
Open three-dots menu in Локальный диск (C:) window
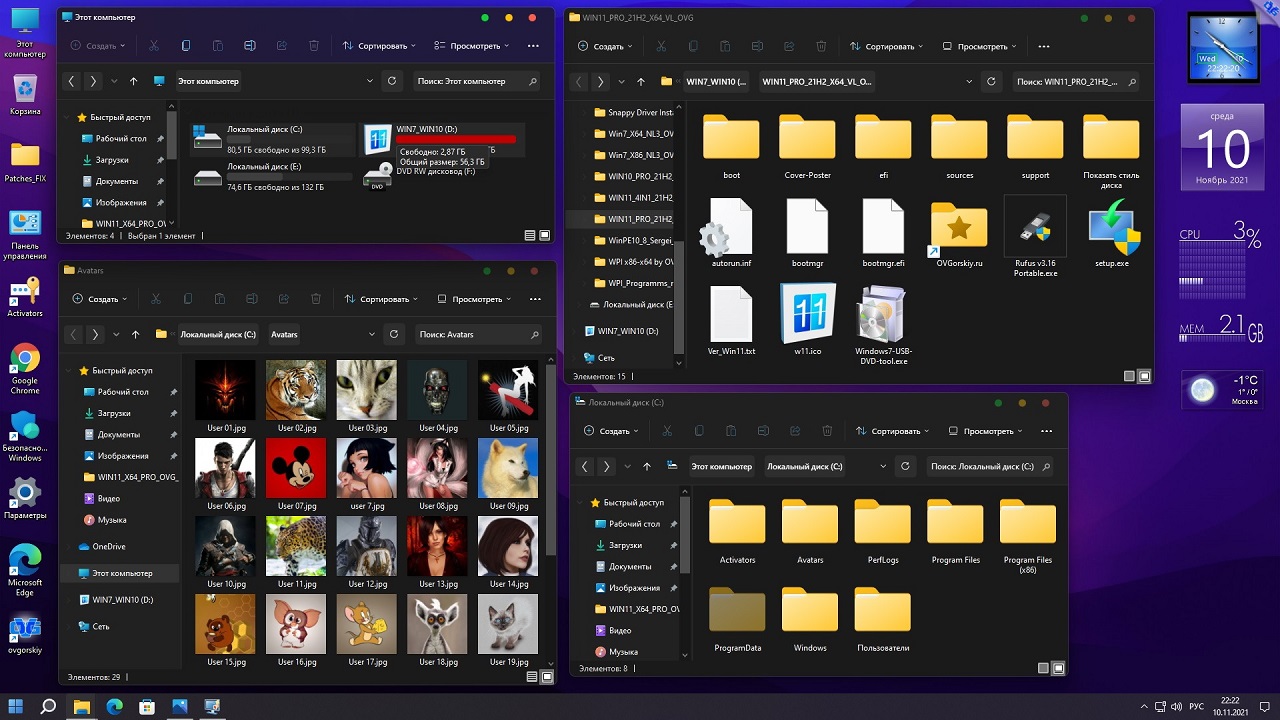pos(1046,431)
